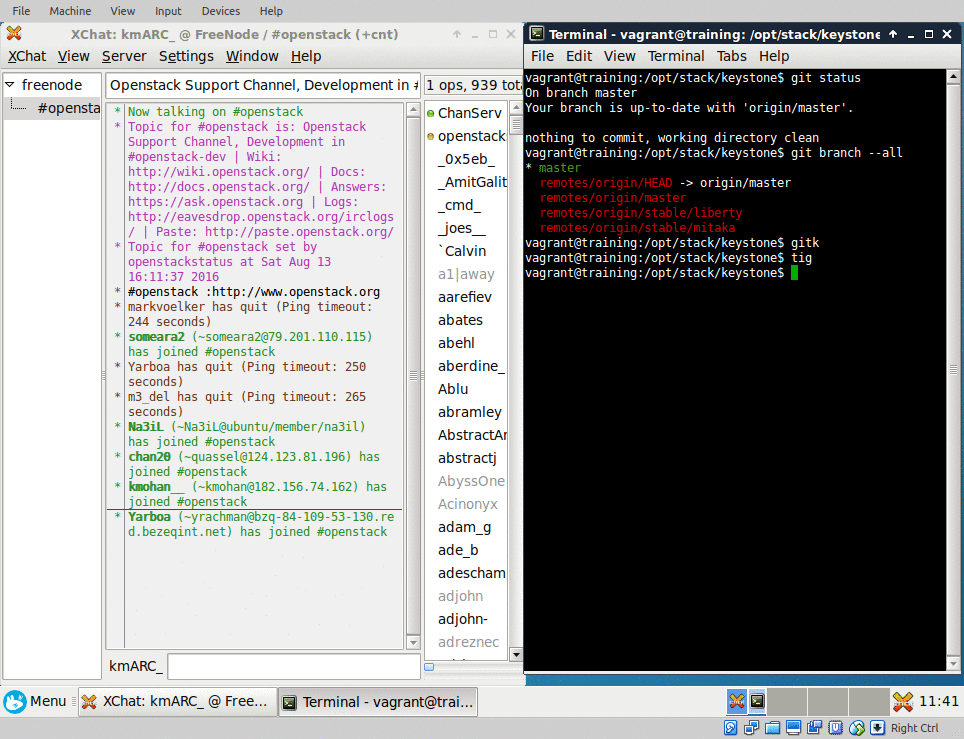Click the XChat logo icon in window corner
This screenshot has width=964, height=739.
click(13, 33)
